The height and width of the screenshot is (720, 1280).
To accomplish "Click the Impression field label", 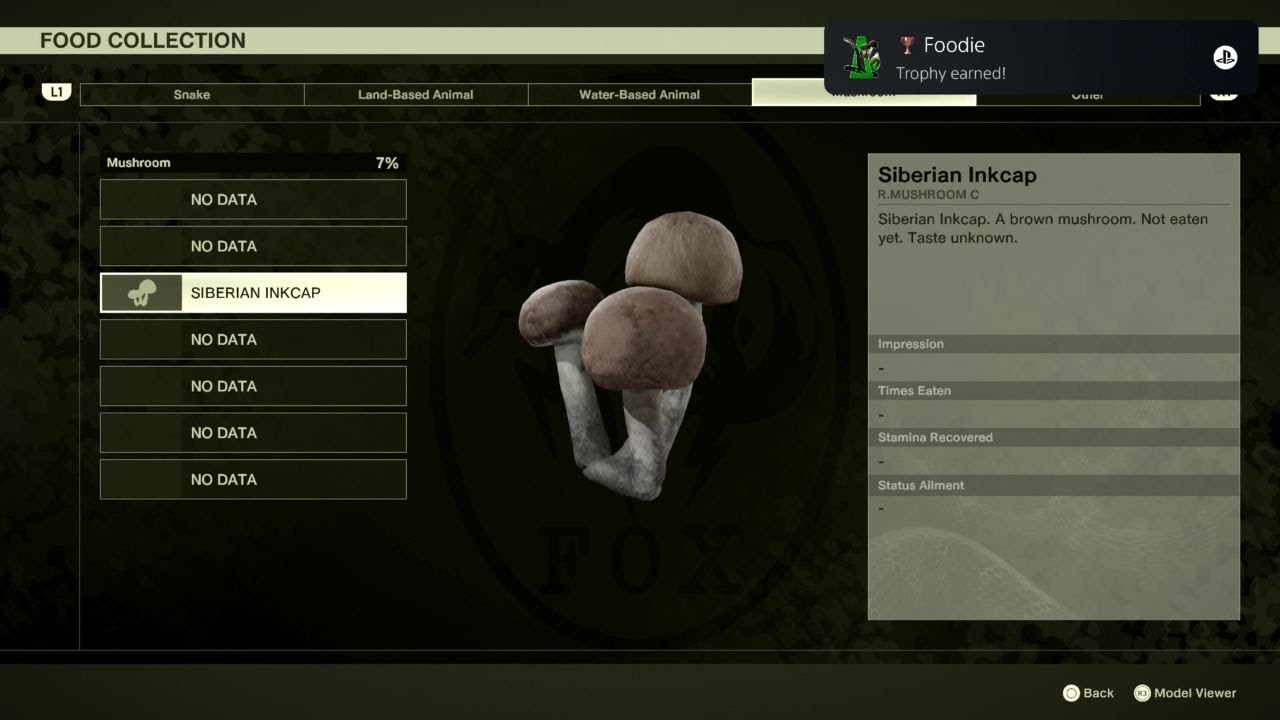I will pyautogui.click(x=911, y=344).
